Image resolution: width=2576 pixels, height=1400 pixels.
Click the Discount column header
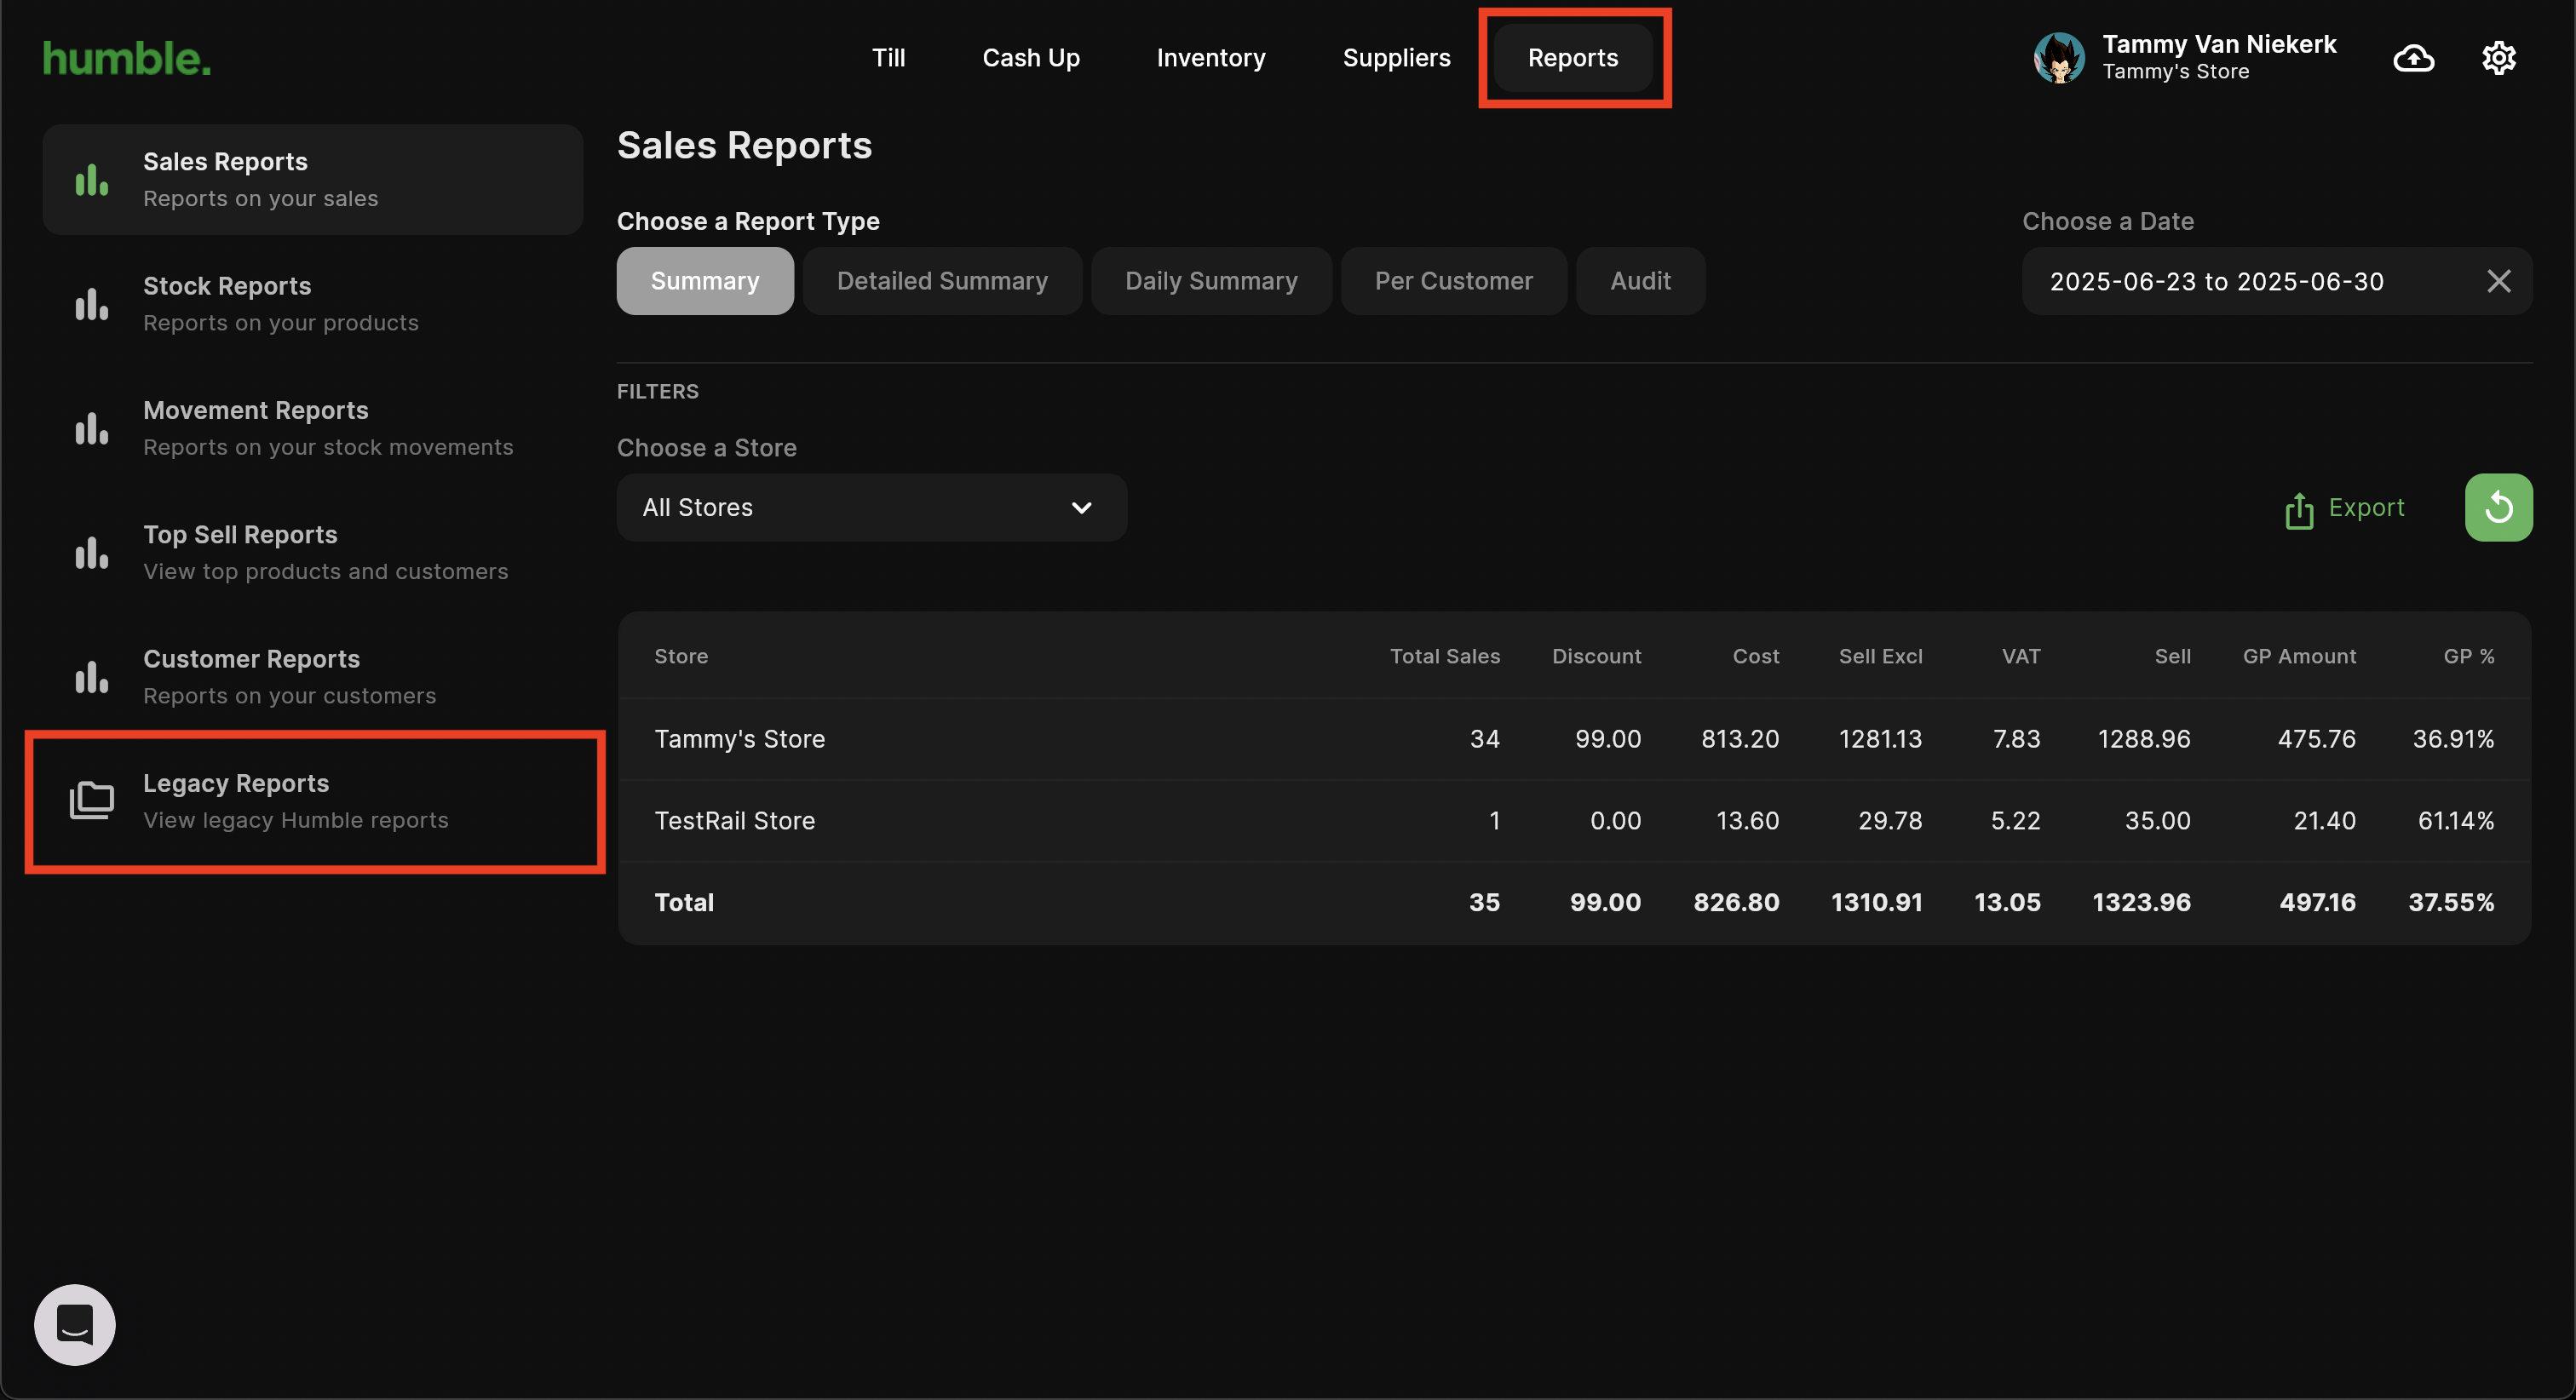pos(1596,656)
